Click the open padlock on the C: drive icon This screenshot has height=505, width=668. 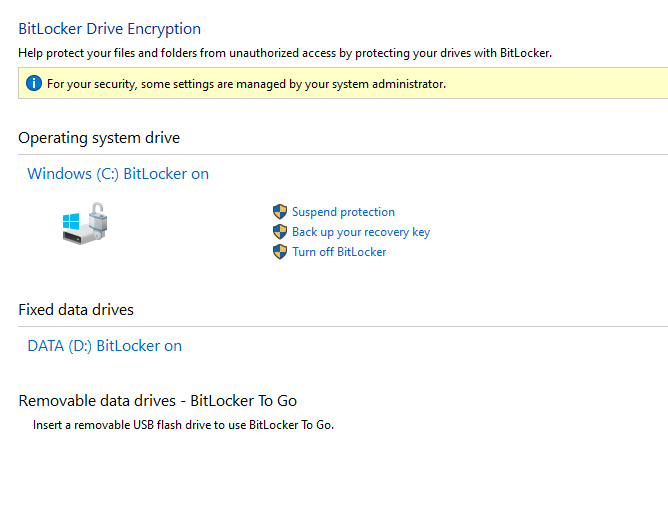pyautogui.click(x=98, y=216)
